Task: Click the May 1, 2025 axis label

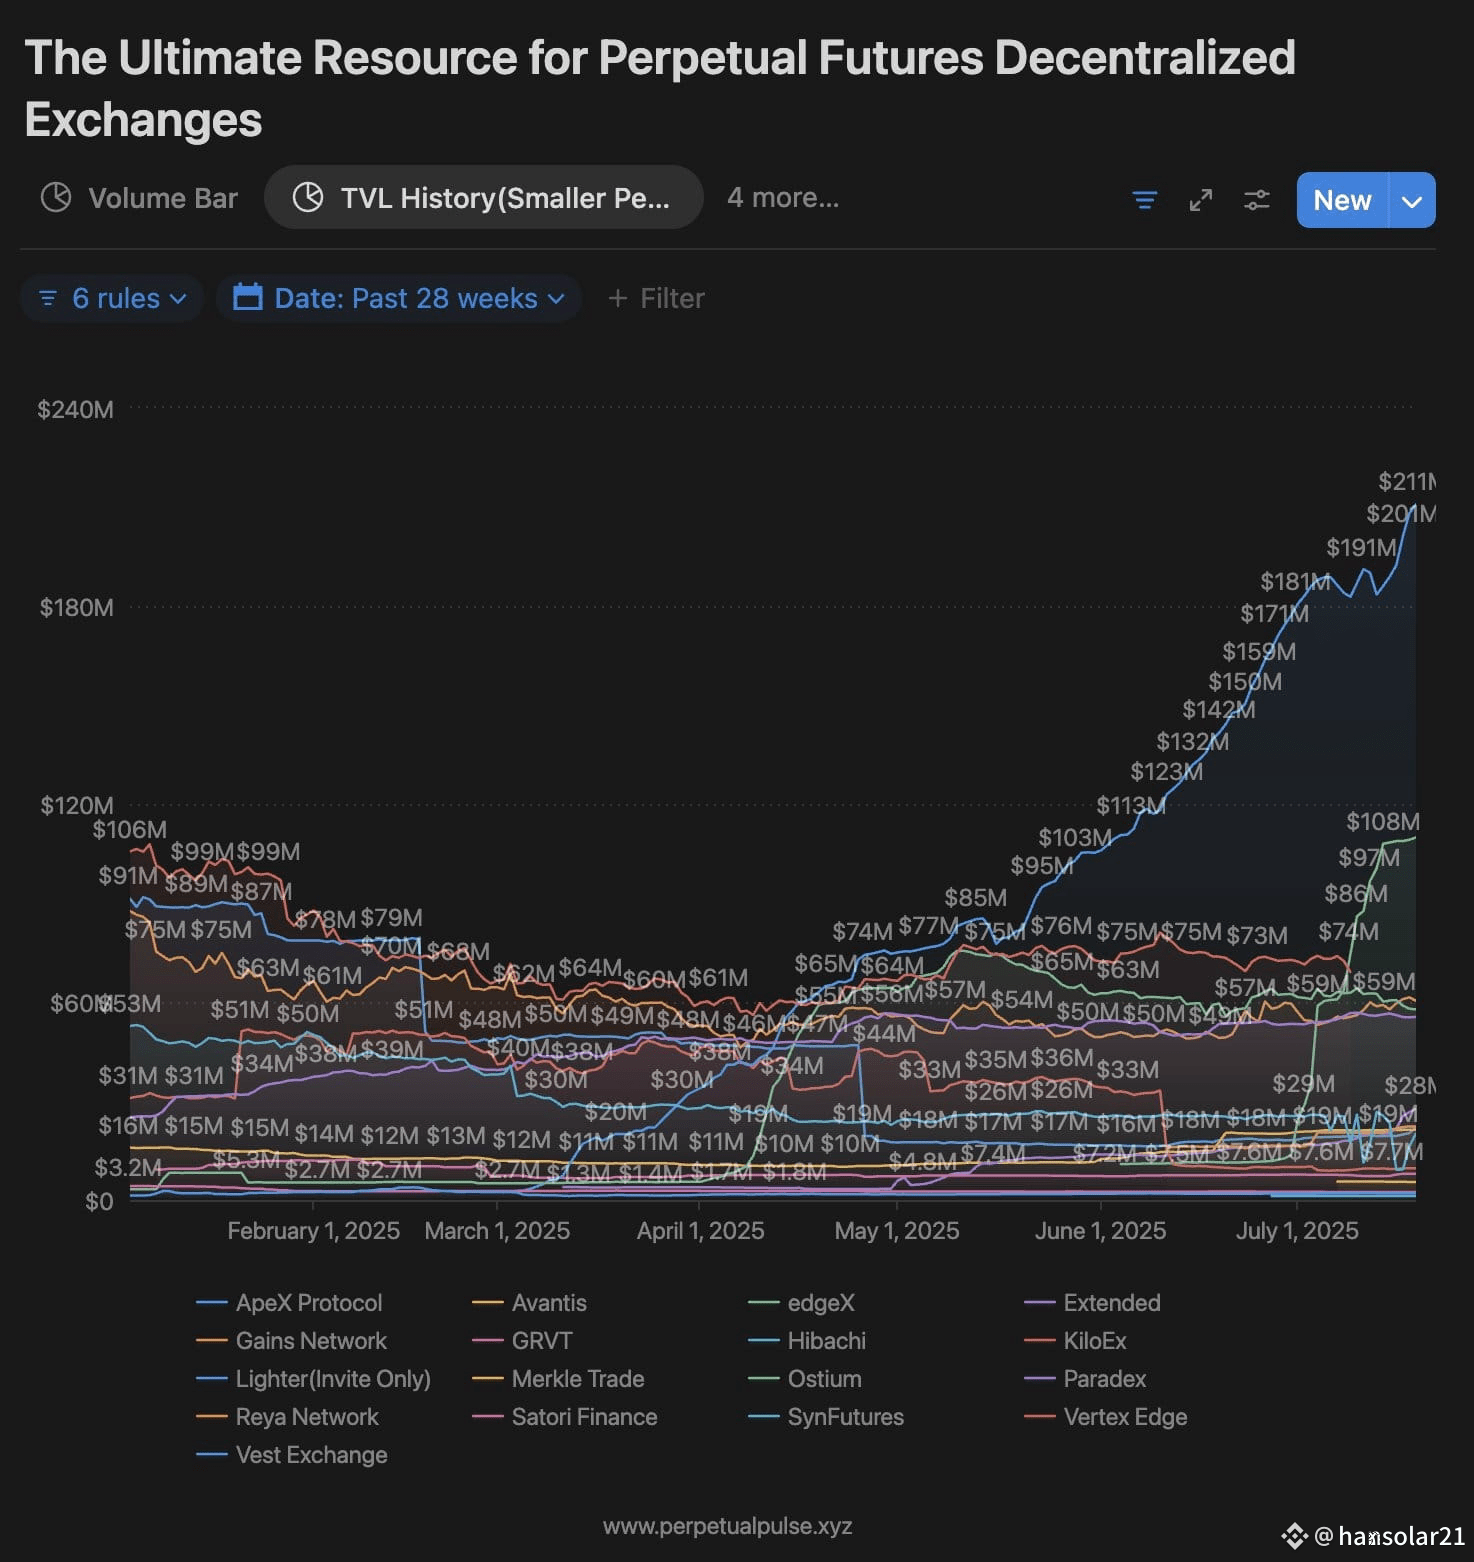Action: 897,1231
